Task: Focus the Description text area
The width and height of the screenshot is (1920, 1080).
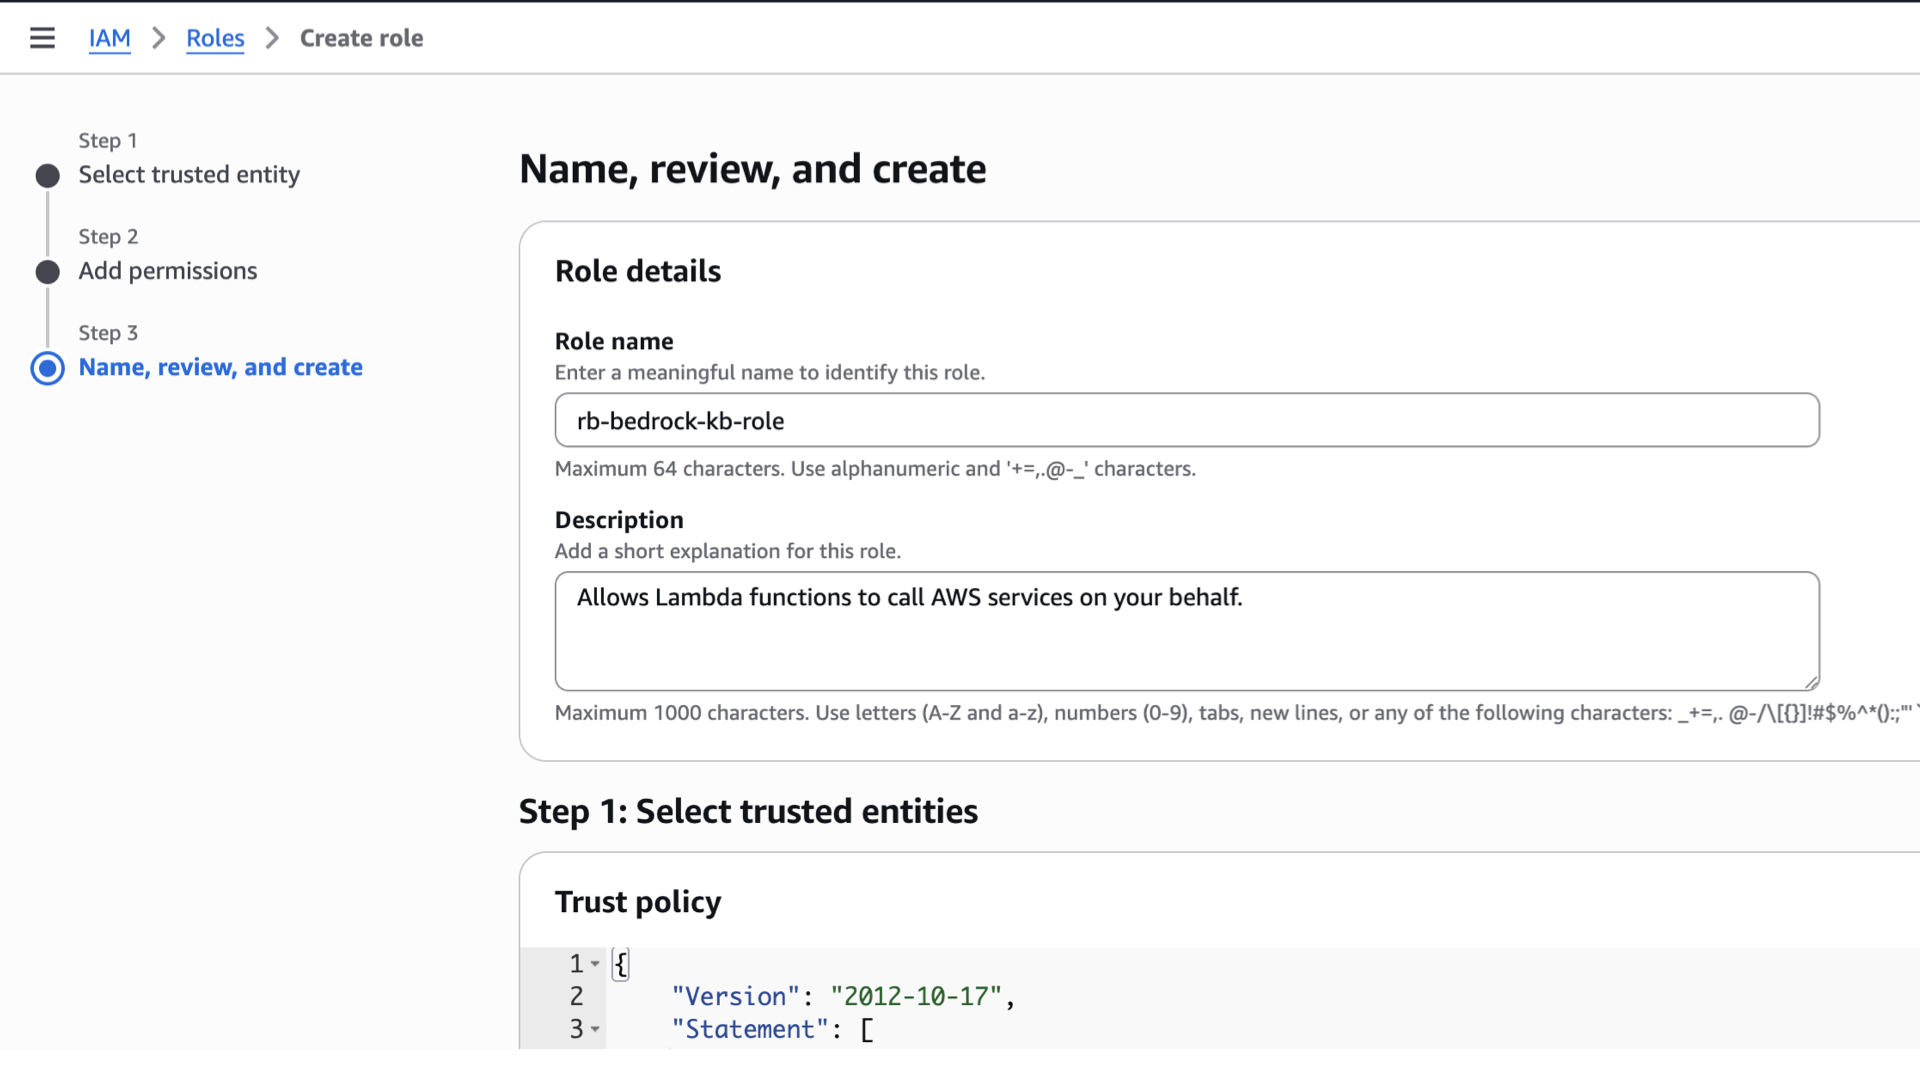Action: (1186, 631)
